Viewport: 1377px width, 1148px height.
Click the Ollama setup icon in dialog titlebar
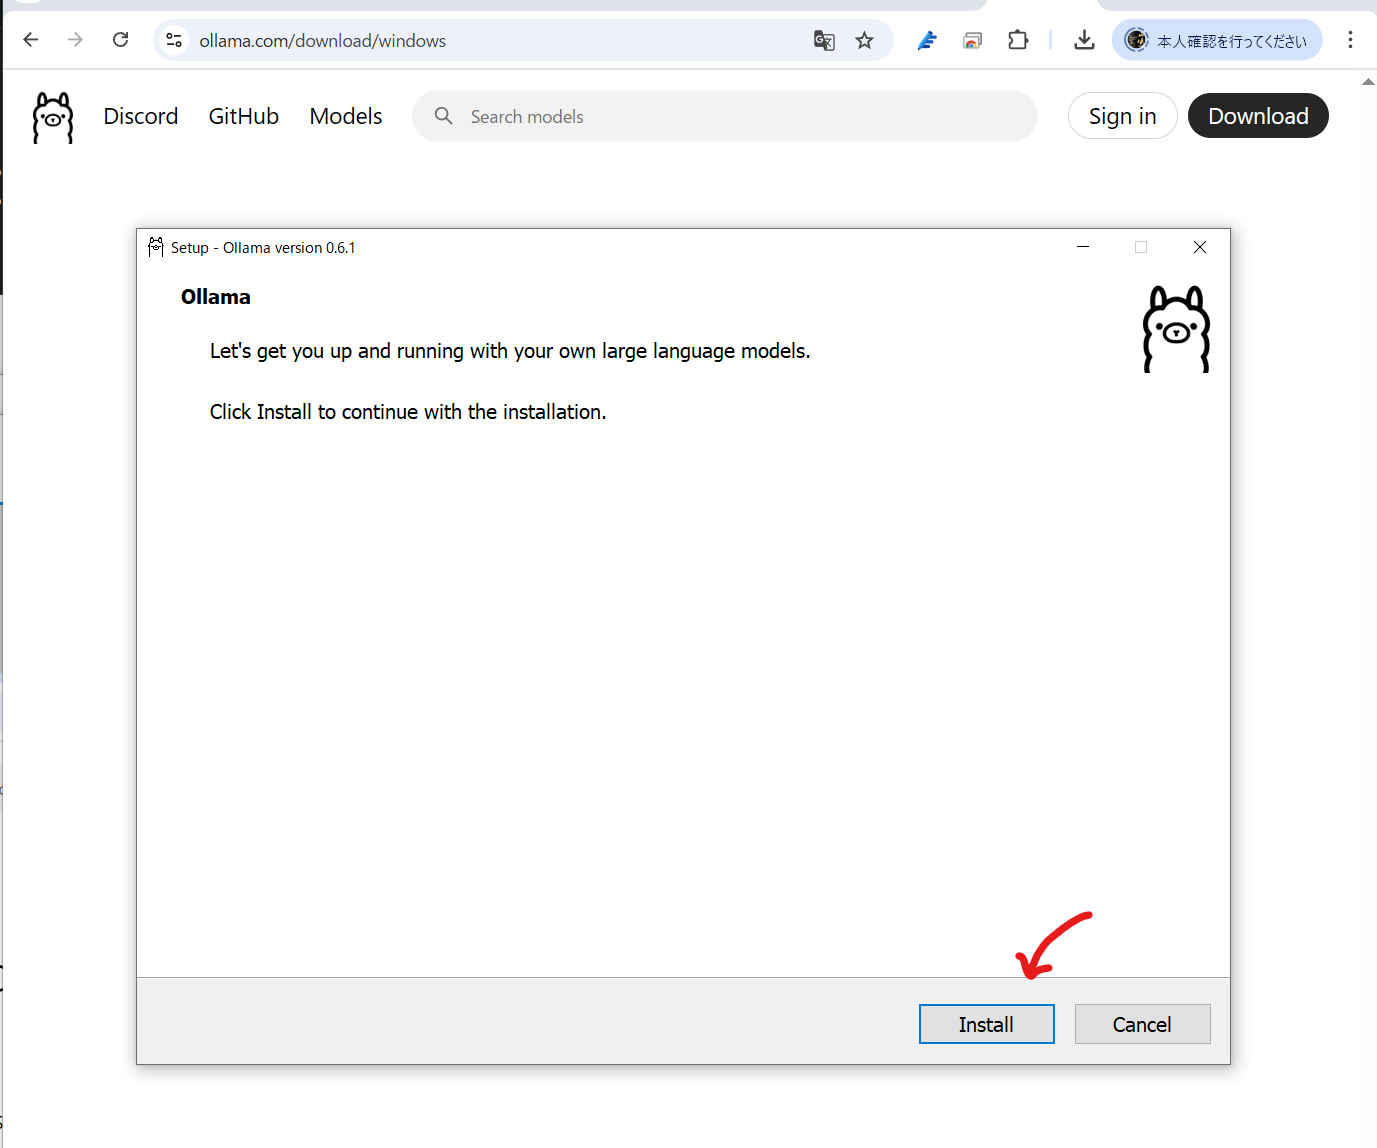[156, 247]
